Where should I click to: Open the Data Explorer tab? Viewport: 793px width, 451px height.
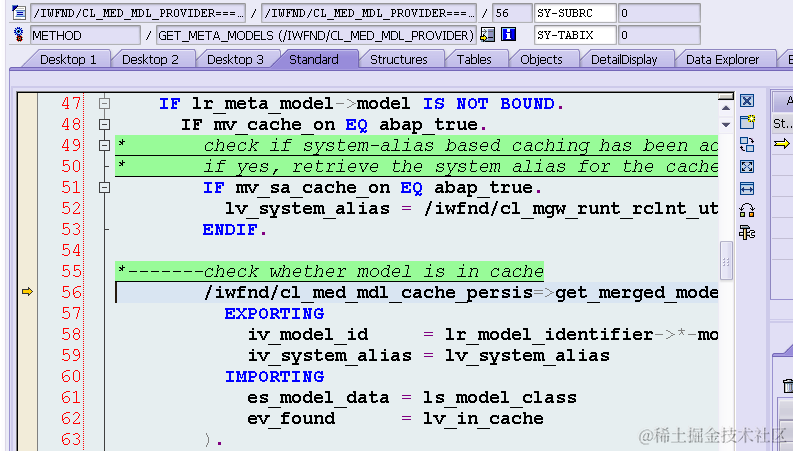pyautogui.click(x=722, y=59)
